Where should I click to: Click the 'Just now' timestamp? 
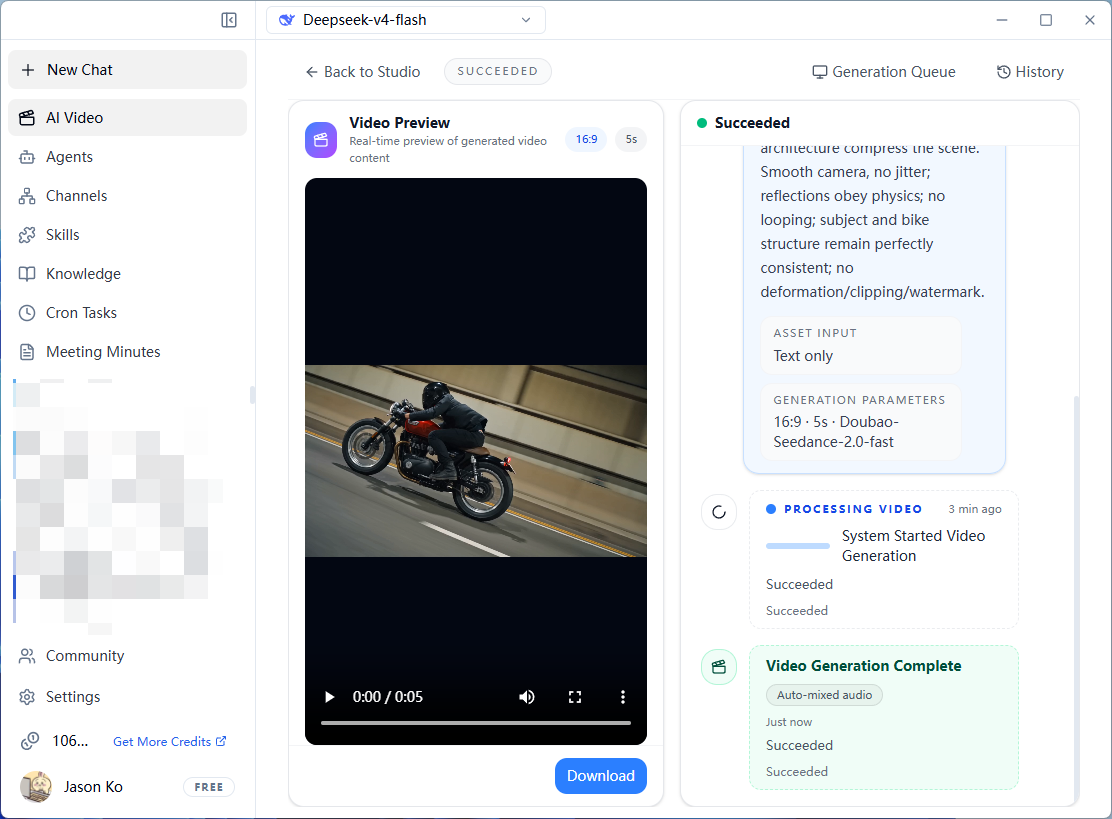tap(789, 722)
